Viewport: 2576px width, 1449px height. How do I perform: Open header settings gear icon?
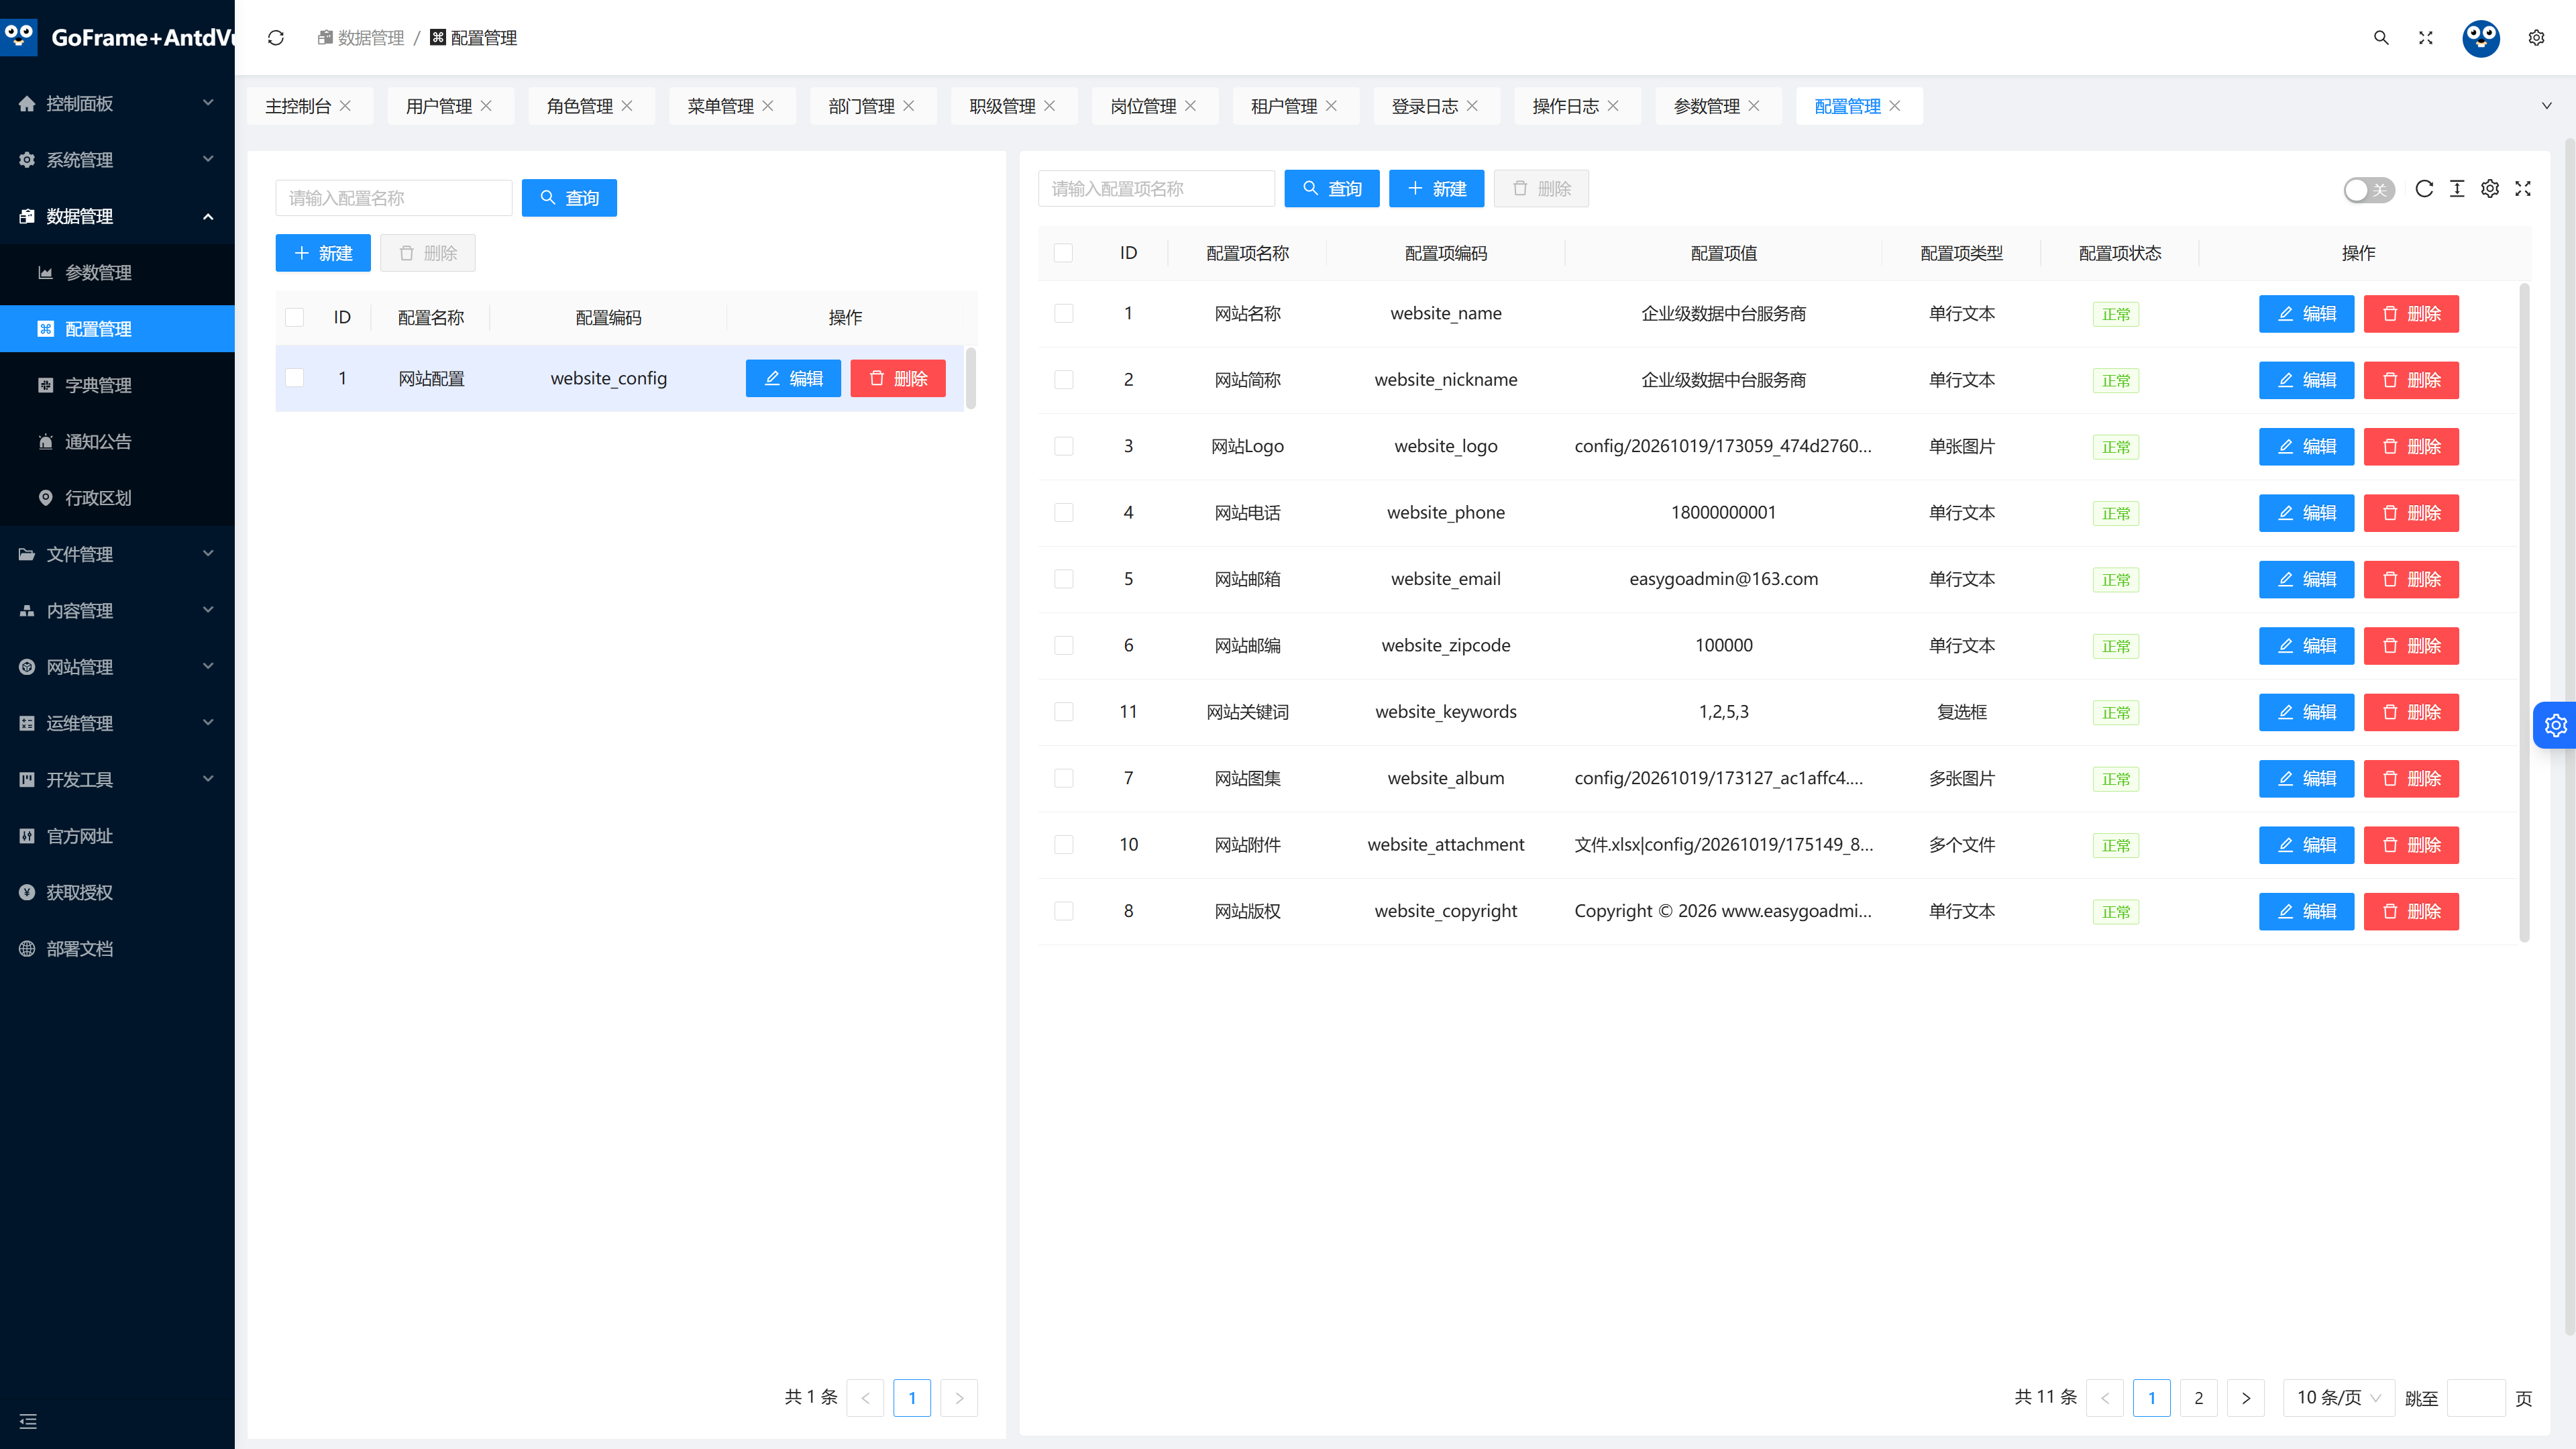(x=2536, y=38)
